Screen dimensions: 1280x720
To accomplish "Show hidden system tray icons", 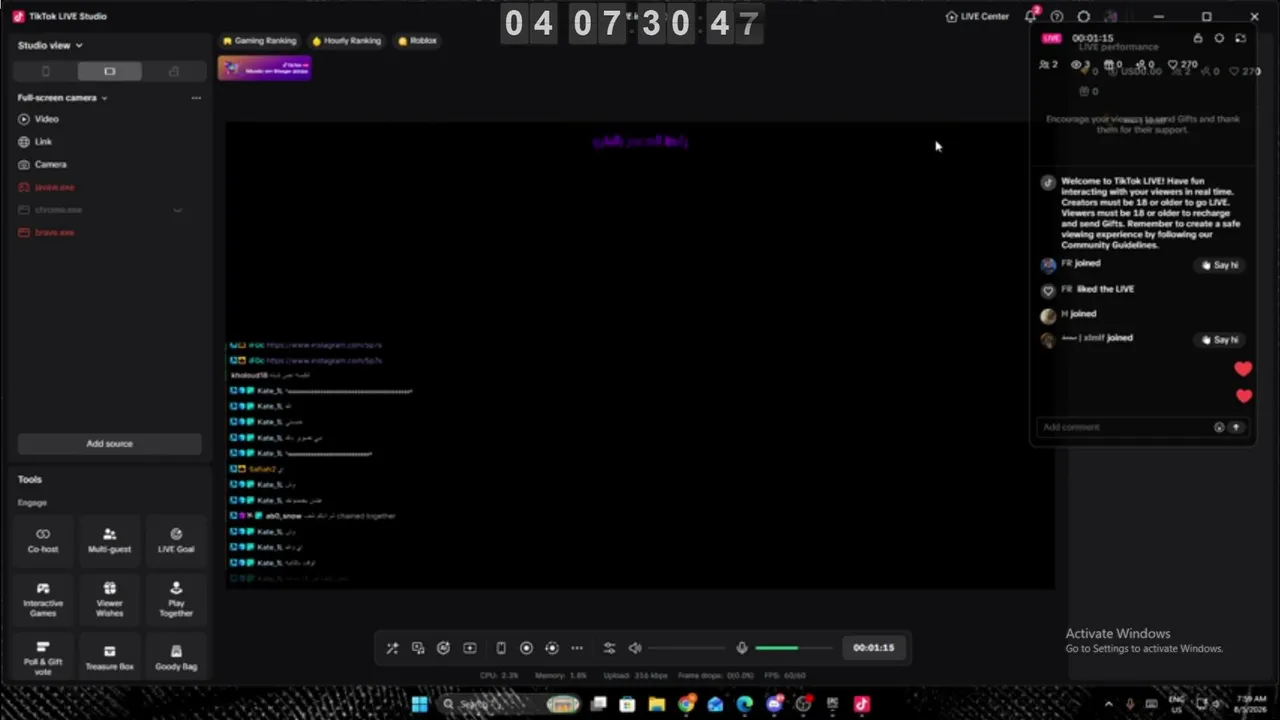I will 1108,704.
